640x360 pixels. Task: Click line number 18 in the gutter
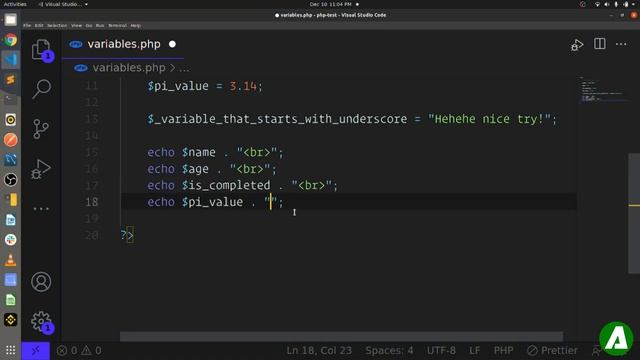coord(92,202)
